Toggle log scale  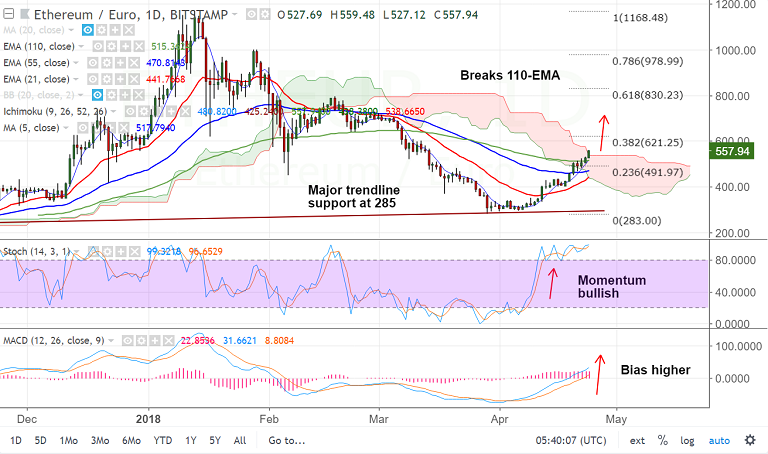pyautogui.click(x=687, y=440)
